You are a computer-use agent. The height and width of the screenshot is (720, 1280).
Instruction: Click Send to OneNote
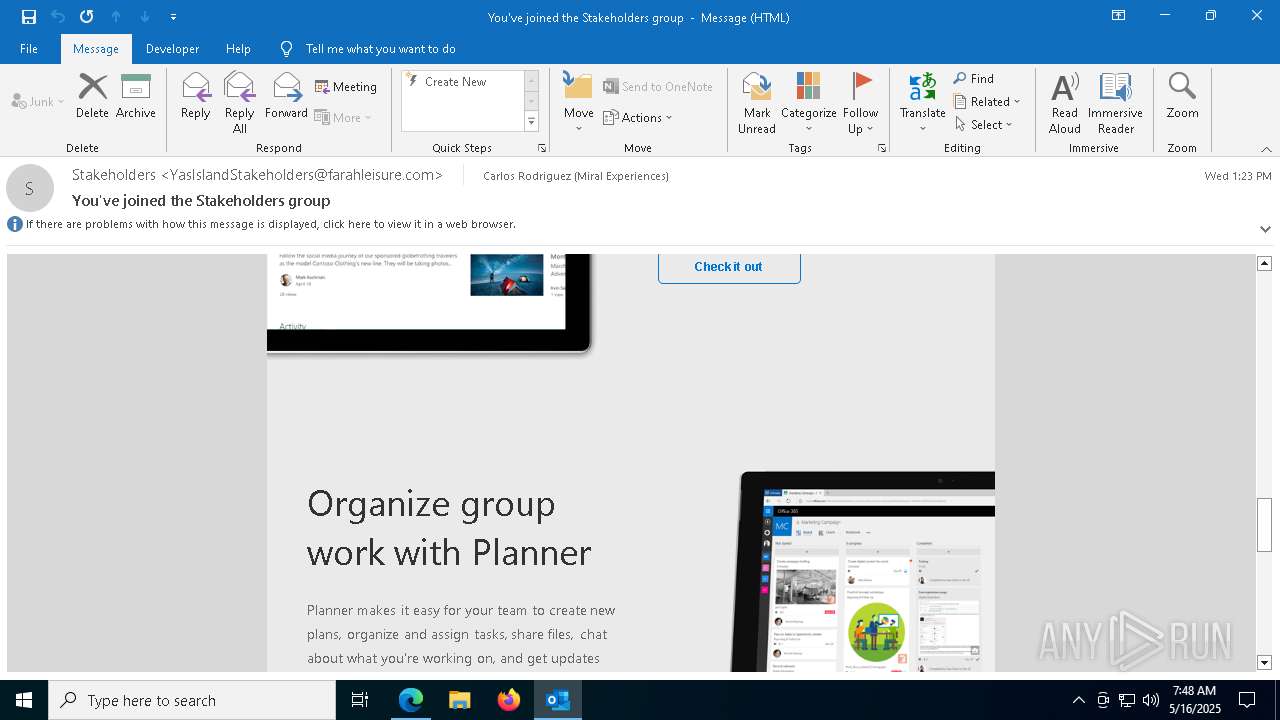click(x=658, y=87)
